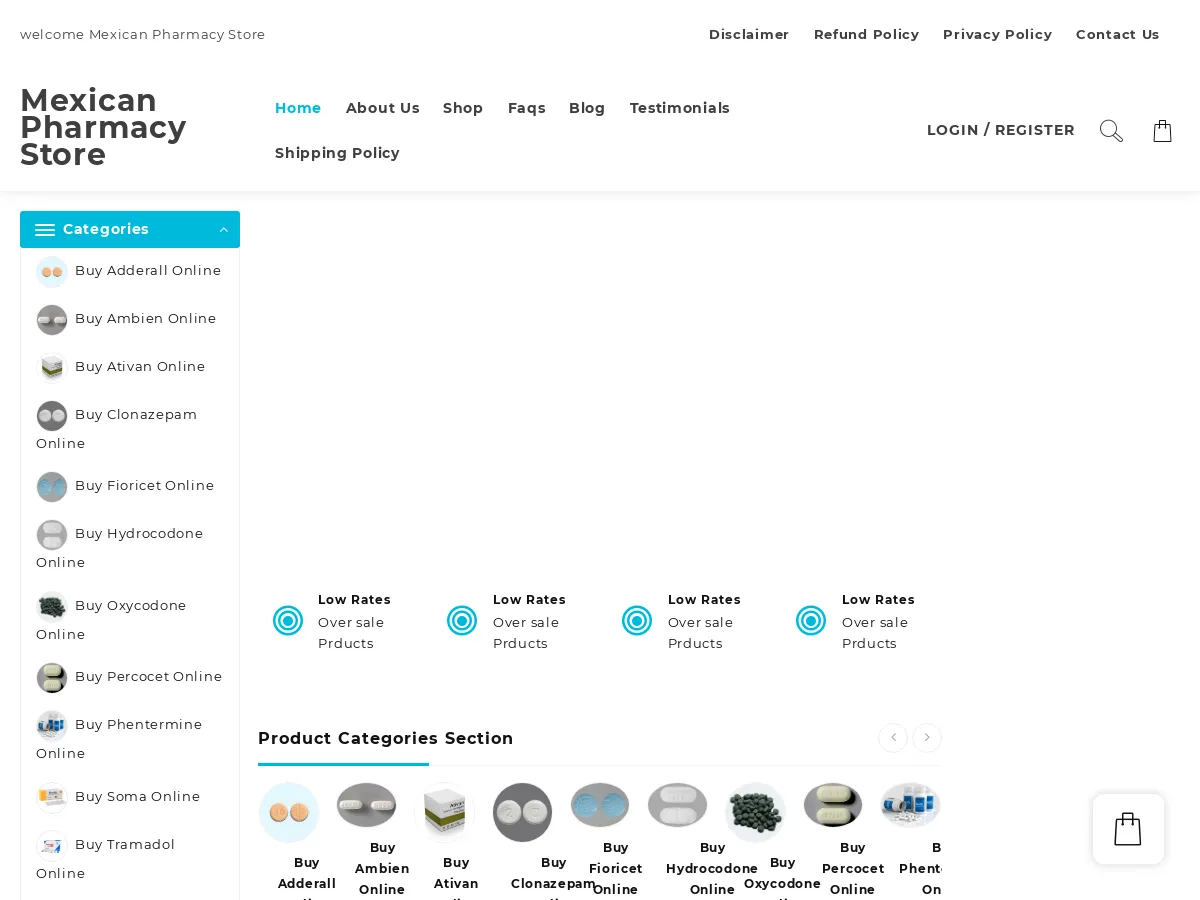Open the Disclaimer page link

tap(749, 34)
